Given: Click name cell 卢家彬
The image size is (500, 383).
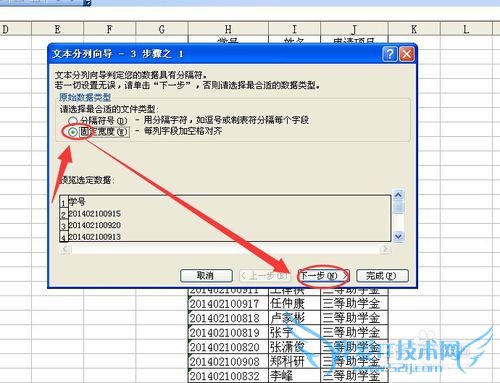Looking at the screenshot, I should pos(295,318).
